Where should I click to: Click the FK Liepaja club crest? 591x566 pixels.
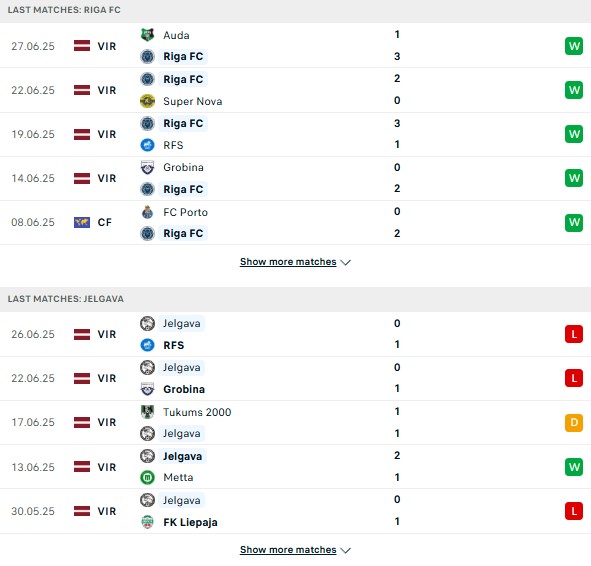coord(147,522)
